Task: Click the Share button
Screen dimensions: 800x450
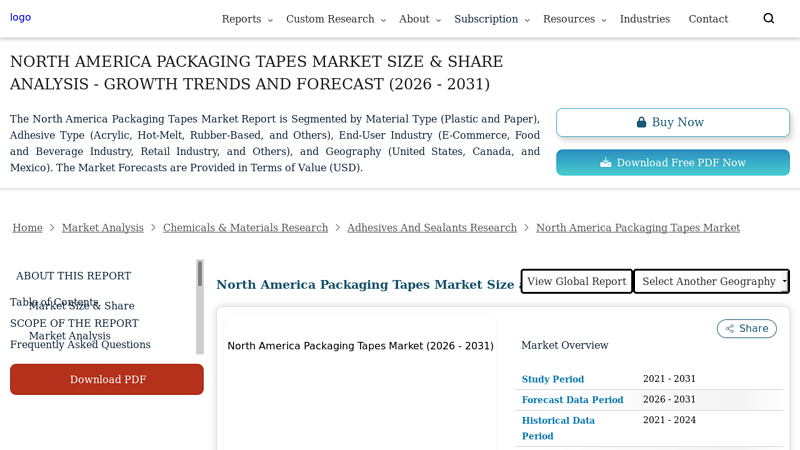Action: point(747,329)
